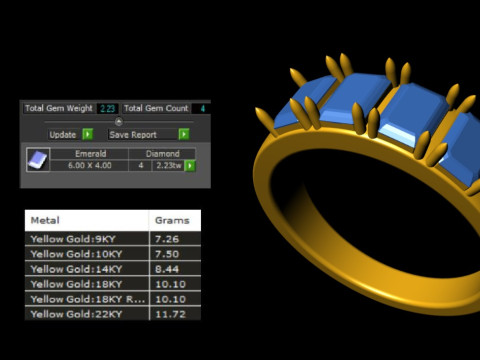Click the Total Gem Weight label

pos(59,108)
